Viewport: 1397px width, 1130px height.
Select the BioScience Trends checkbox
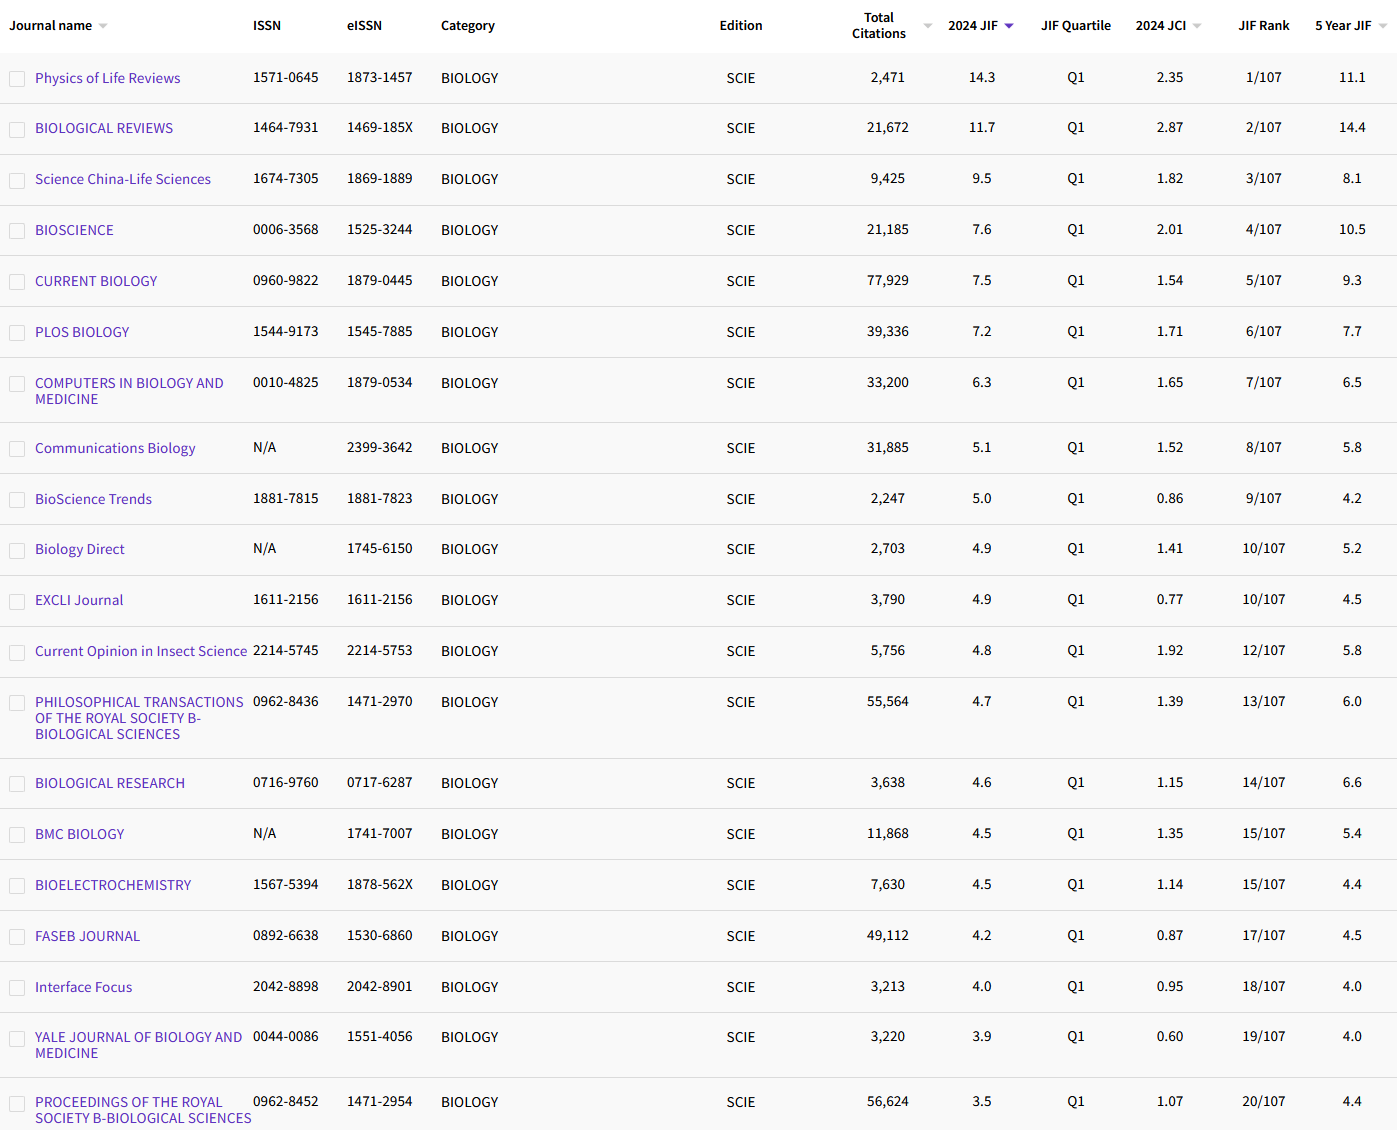coord(17,500)
